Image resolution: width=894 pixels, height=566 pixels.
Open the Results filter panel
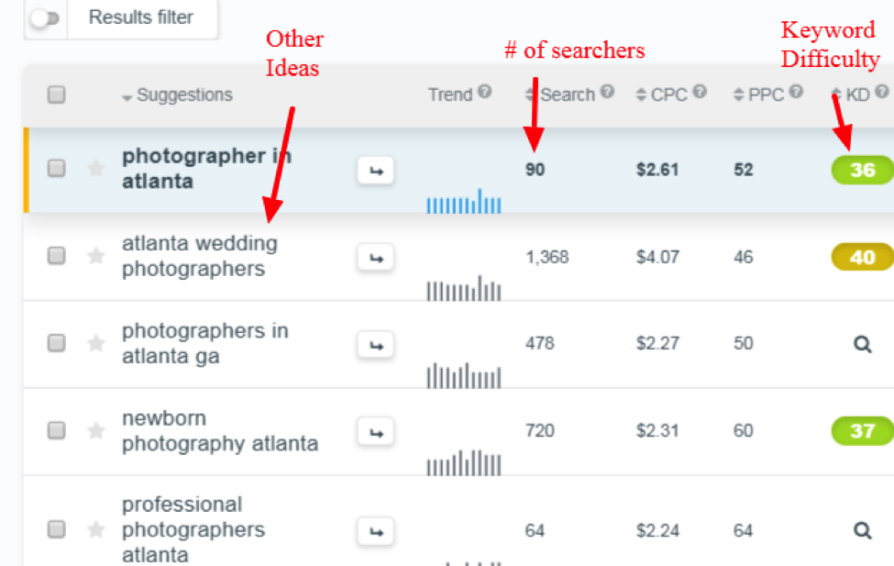pos(140,18)
